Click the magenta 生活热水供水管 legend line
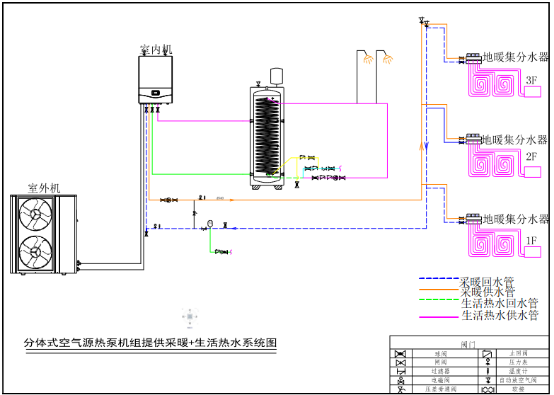This screenshot has width=554, height=395. pyautogui.click(x=438, y=317)
